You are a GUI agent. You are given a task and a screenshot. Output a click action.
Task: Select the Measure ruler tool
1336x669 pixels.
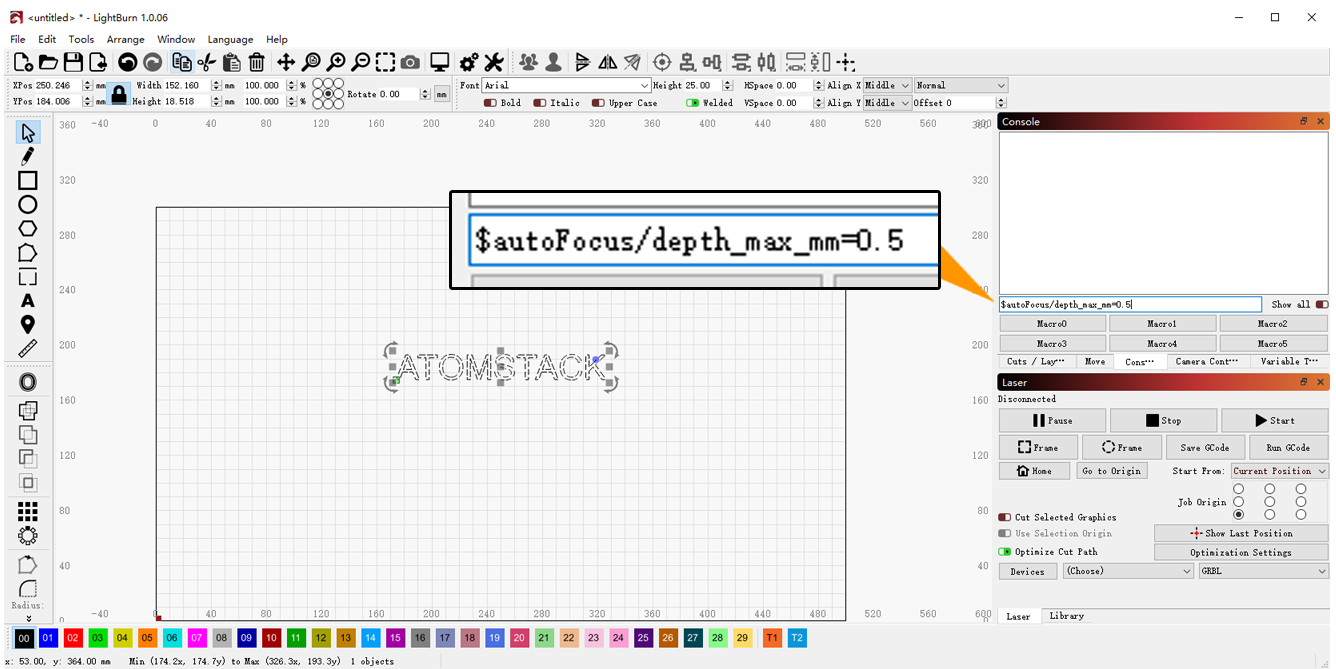click(x=27, y=348)
